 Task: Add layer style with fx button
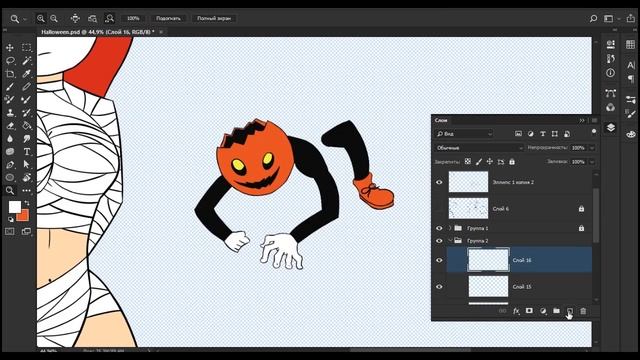[516, 311]
